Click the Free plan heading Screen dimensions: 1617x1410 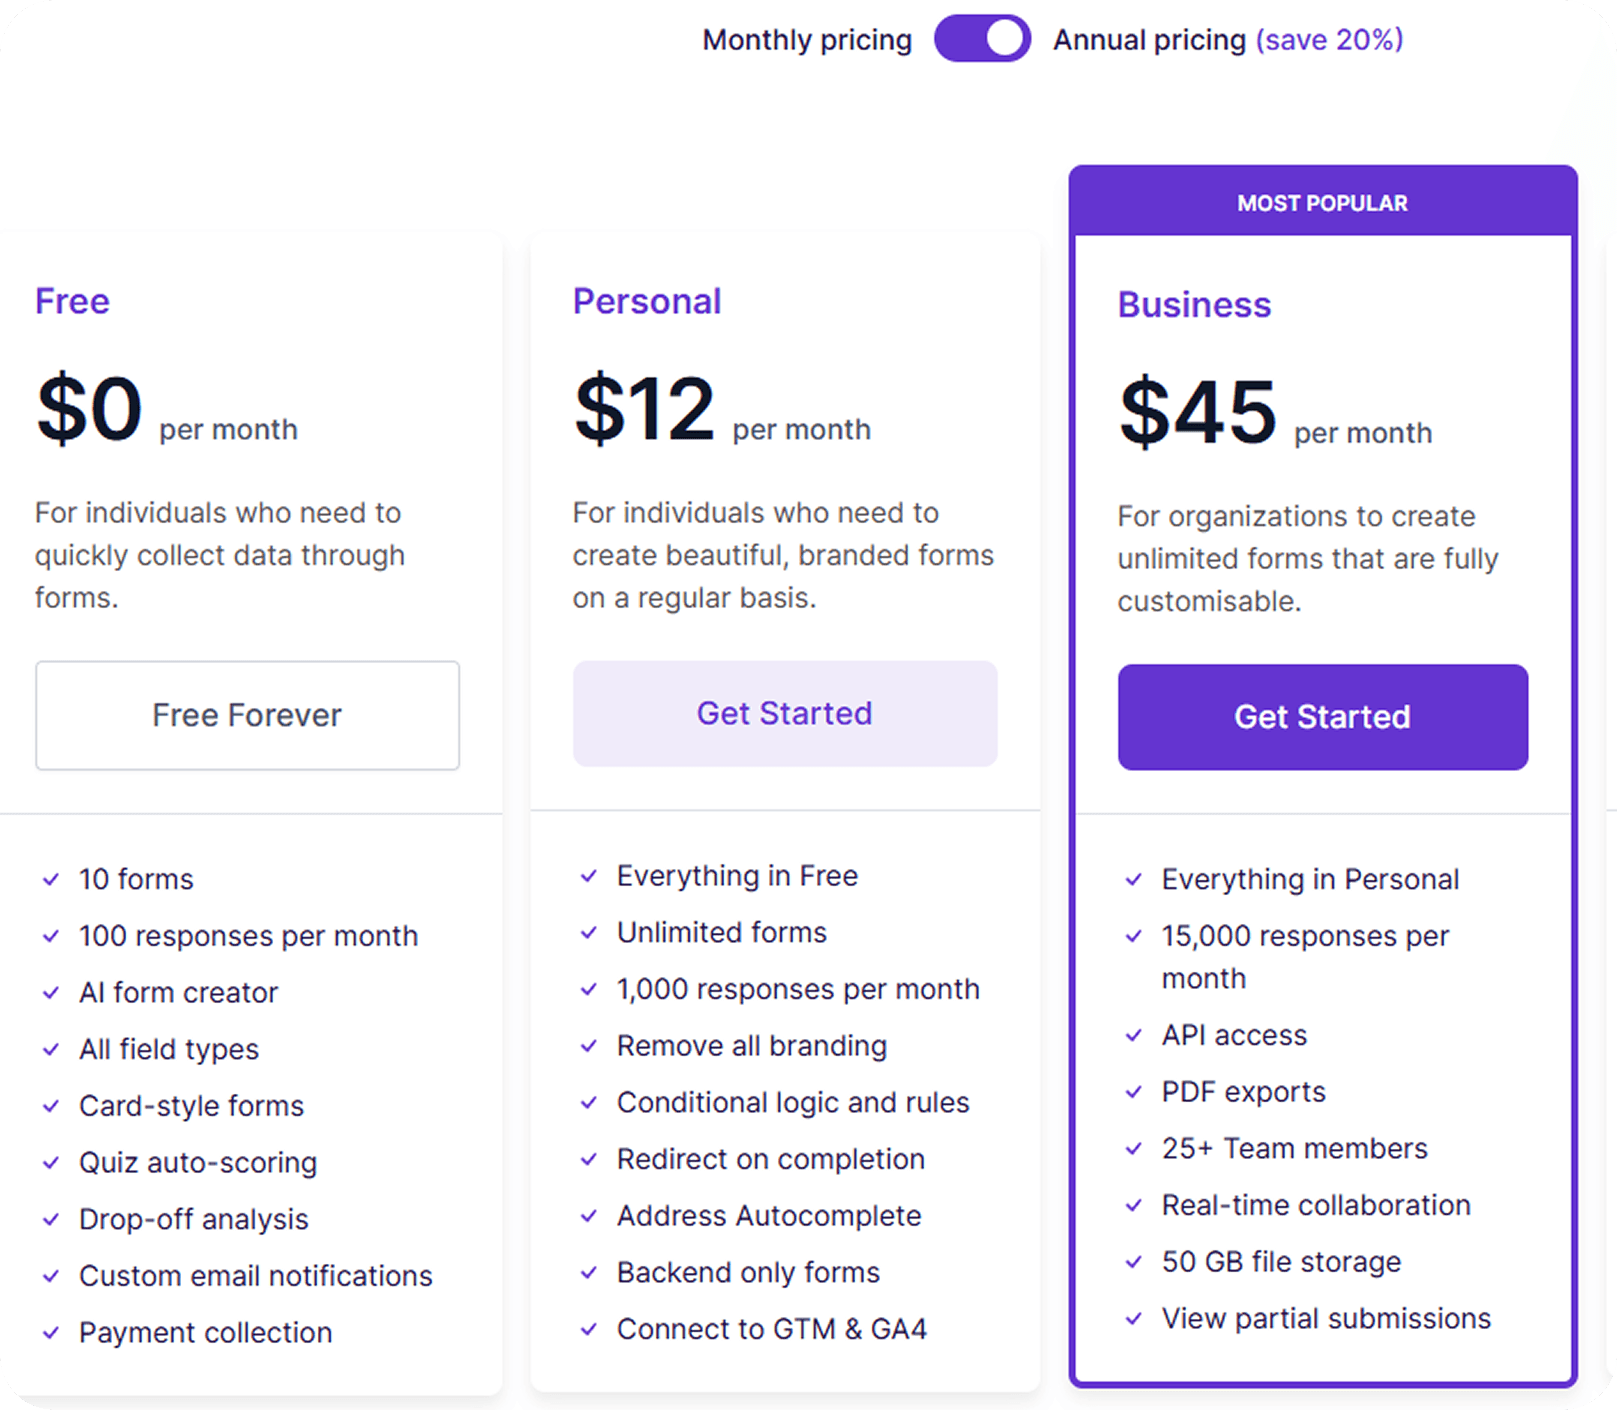pyautogui.click(x=72, y=301)
